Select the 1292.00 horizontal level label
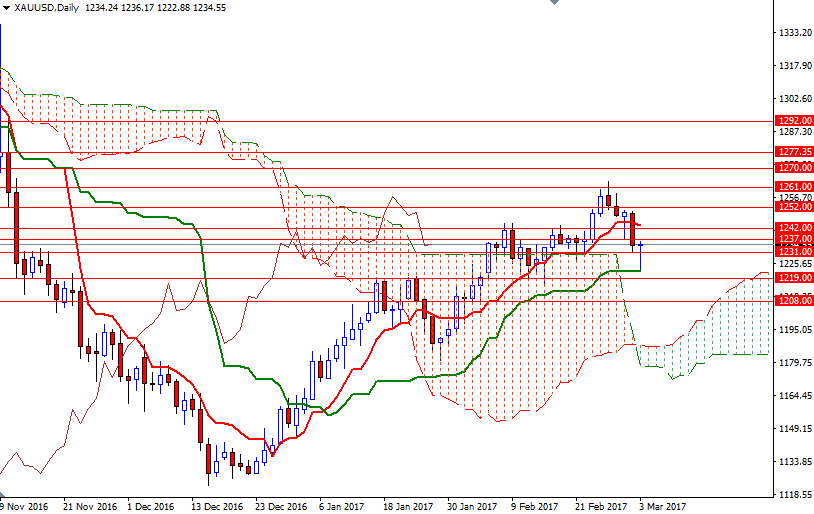The width and height of the screenshot is (814, 514). pos(793,121)
